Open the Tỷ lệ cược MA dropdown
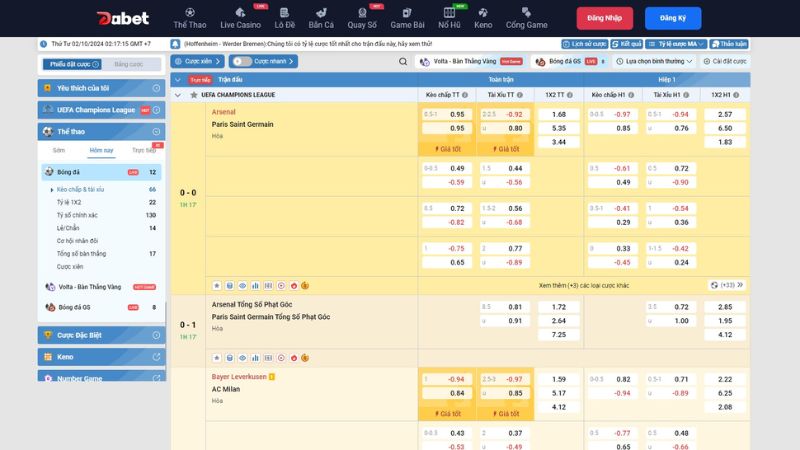The width and height of the screenshot is (800, 450). 679,45
